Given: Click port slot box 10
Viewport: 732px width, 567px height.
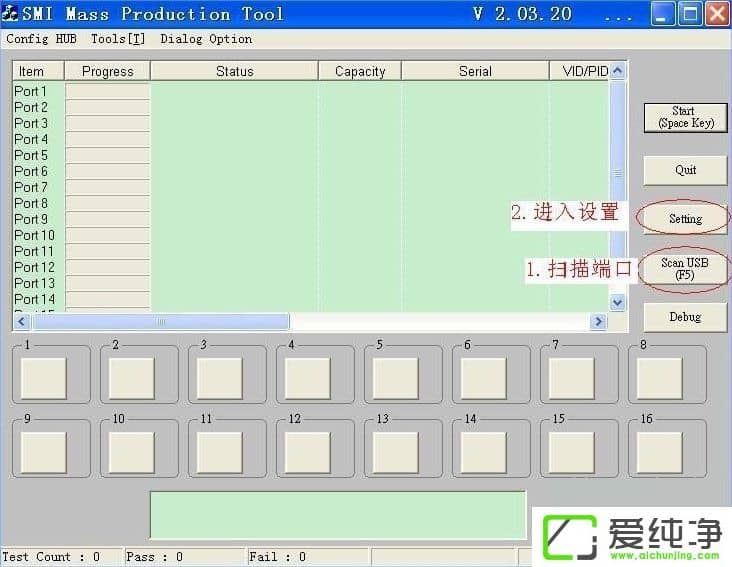Looking at the screenshot, I should click(132, 452).
